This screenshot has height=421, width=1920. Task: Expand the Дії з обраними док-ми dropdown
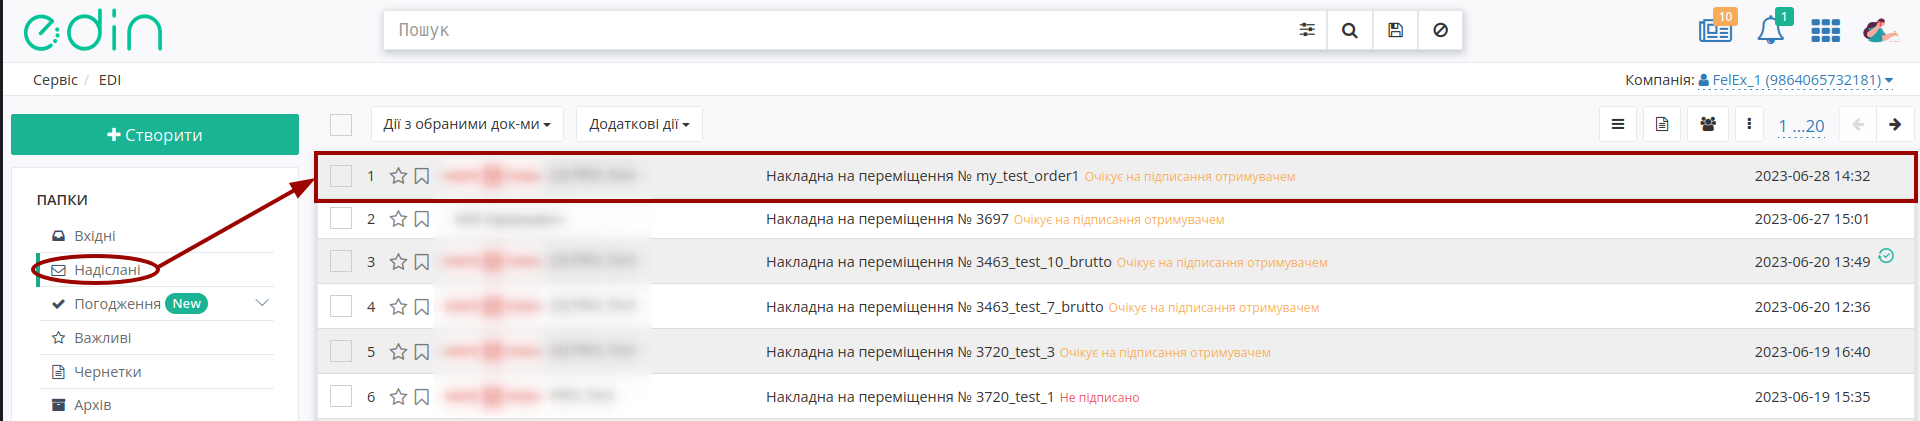467,124
